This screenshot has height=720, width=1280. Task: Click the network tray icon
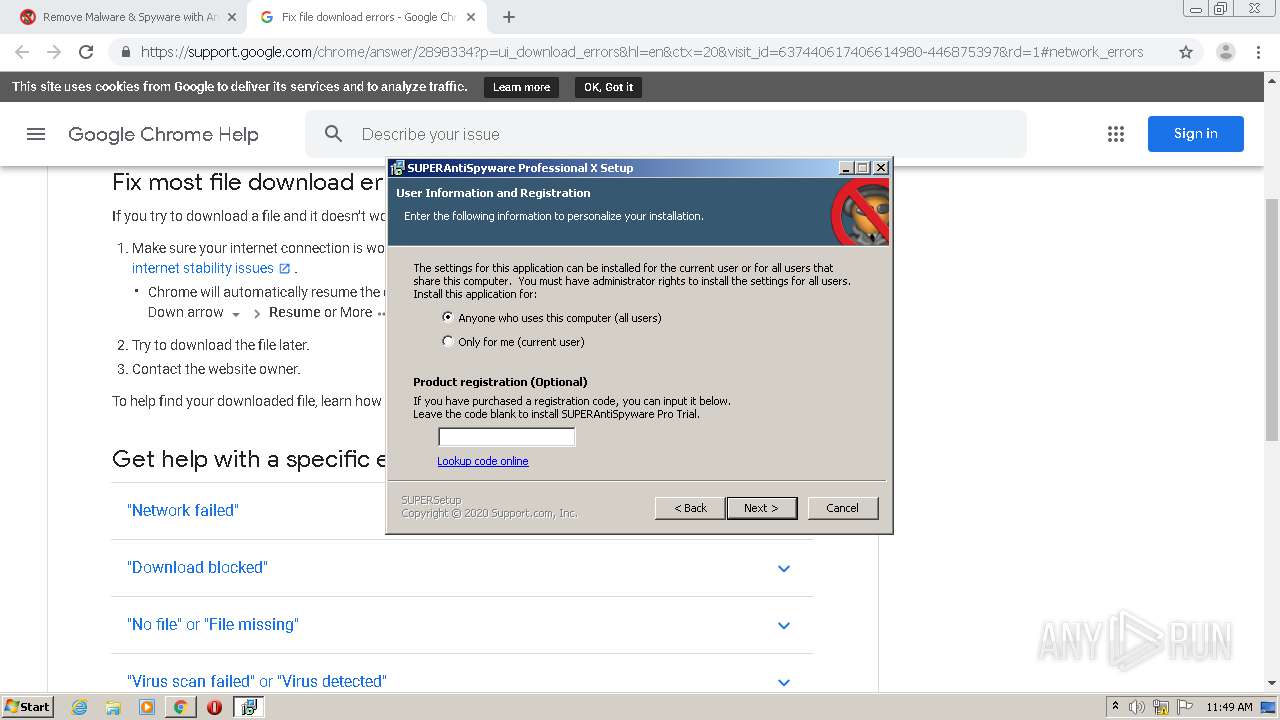pyautogui.click(x=1161, y=707)
